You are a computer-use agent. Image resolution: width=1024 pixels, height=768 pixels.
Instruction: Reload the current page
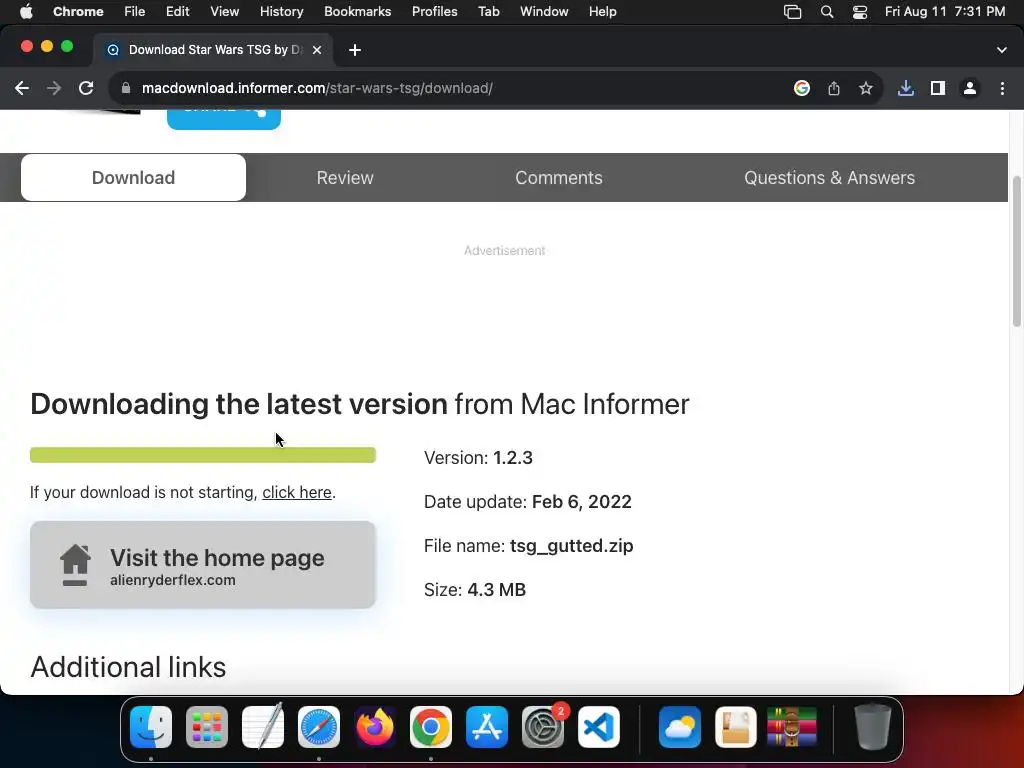pyautogui.click(x=86, y=88)
